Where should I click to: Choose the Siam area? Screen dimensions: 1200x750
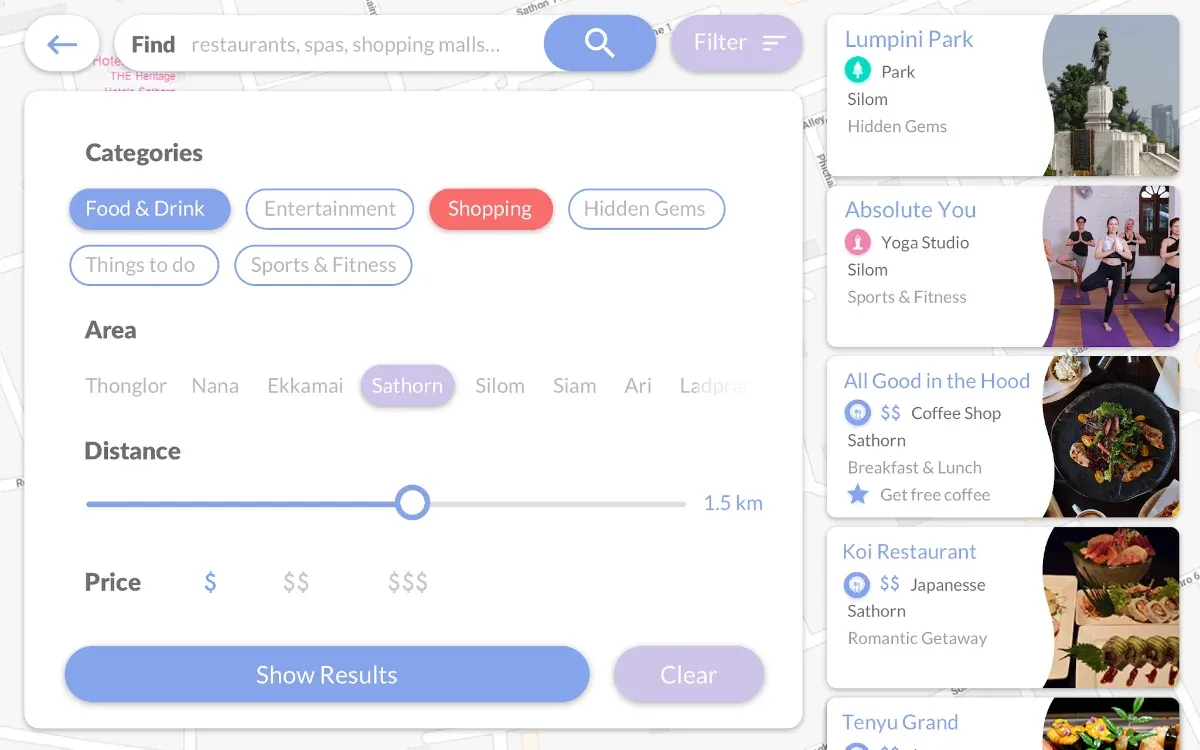pos(574,386)
